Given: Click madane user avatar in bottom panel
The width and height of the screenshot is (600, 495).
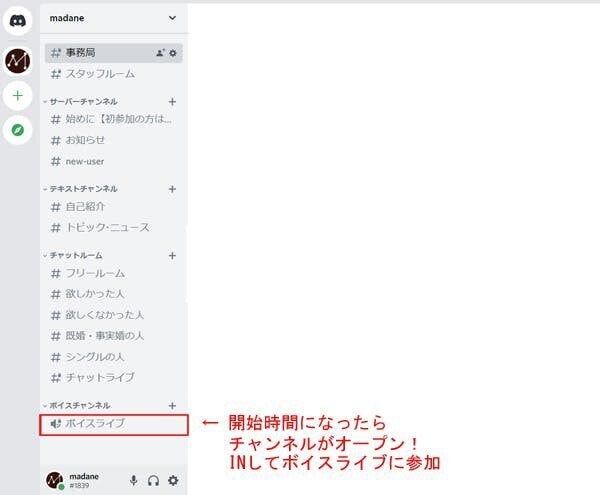Looking at the screenshot, I should click(x=55, y=480).
